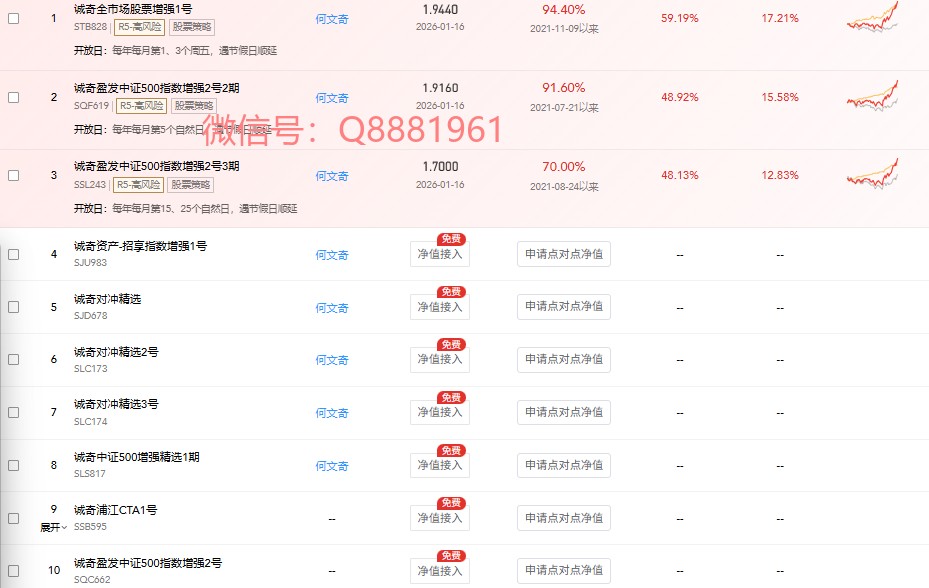Click 净值接入 for 诚奇盈发中证500指数增强2号 row 10
Screen dimensions: 929x588
[x=440, y=571]
